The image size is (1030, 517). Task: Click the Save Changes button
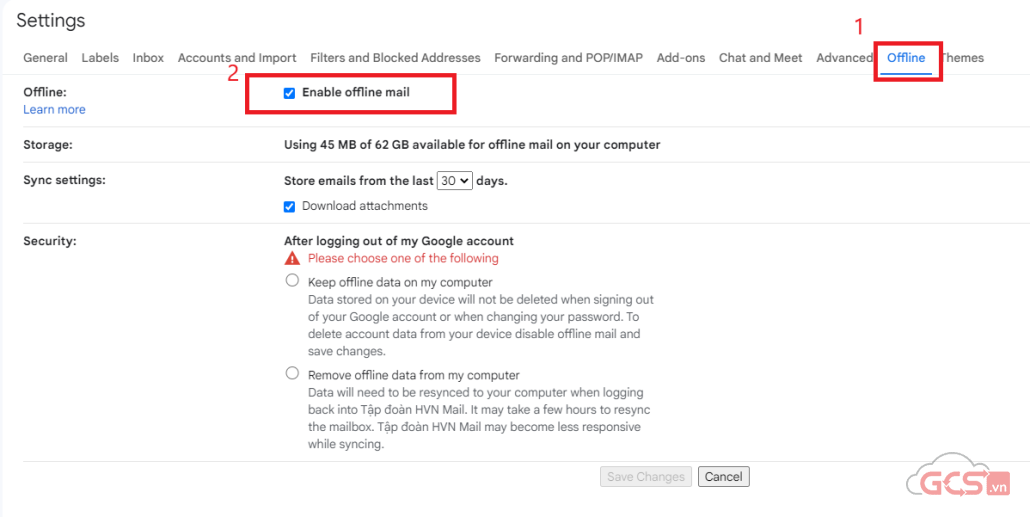646,477
